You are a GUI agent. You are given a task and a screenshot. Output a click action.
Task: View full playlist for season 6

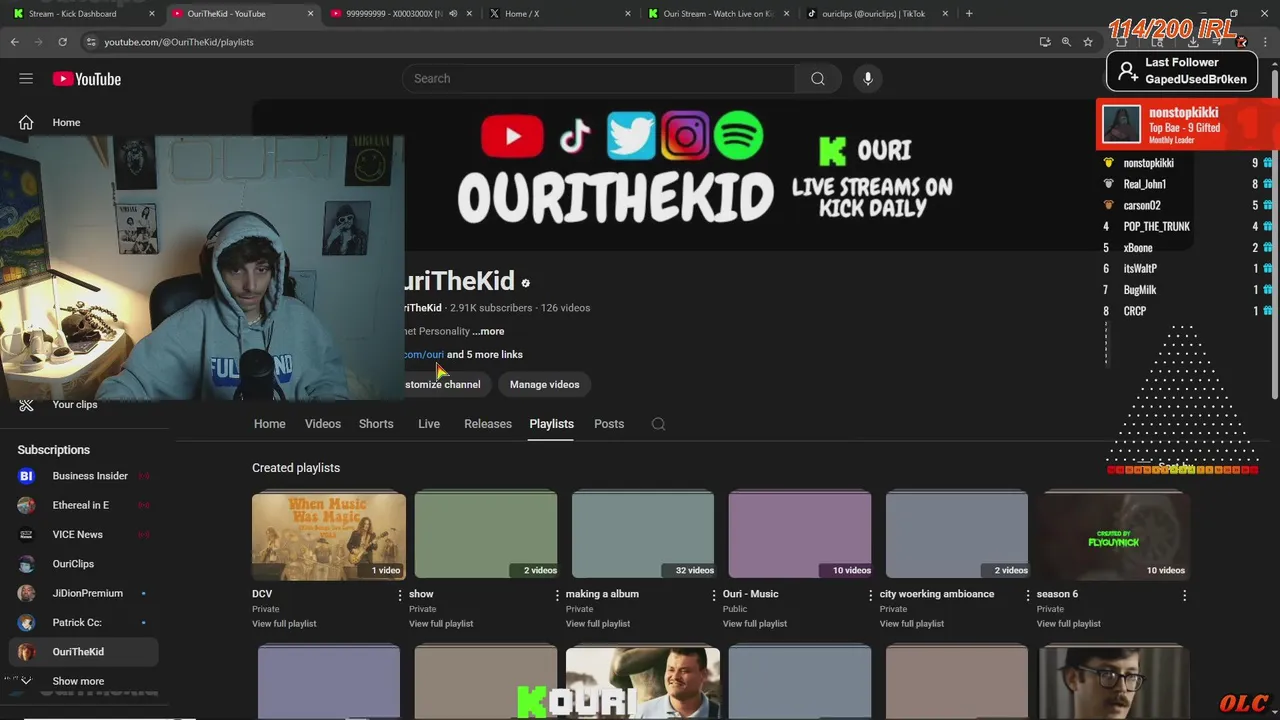1069,624
